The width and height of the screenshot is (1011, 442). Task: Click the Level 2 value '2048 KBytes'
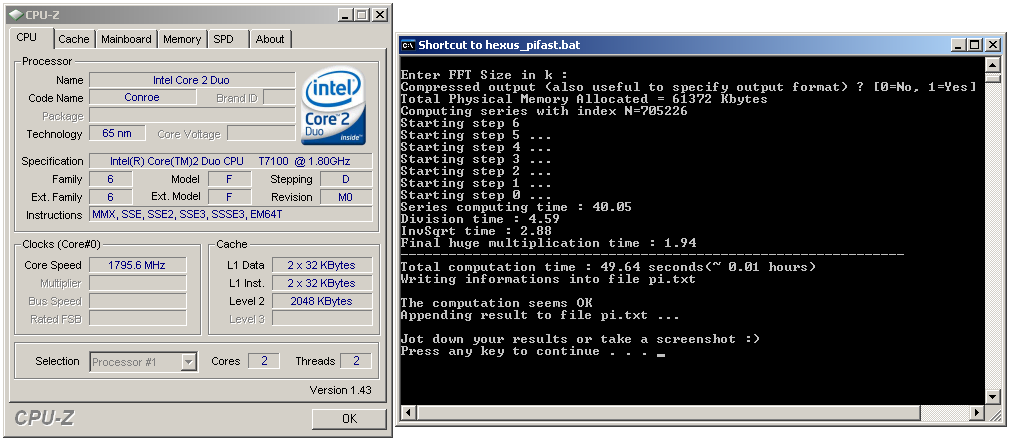322,301
